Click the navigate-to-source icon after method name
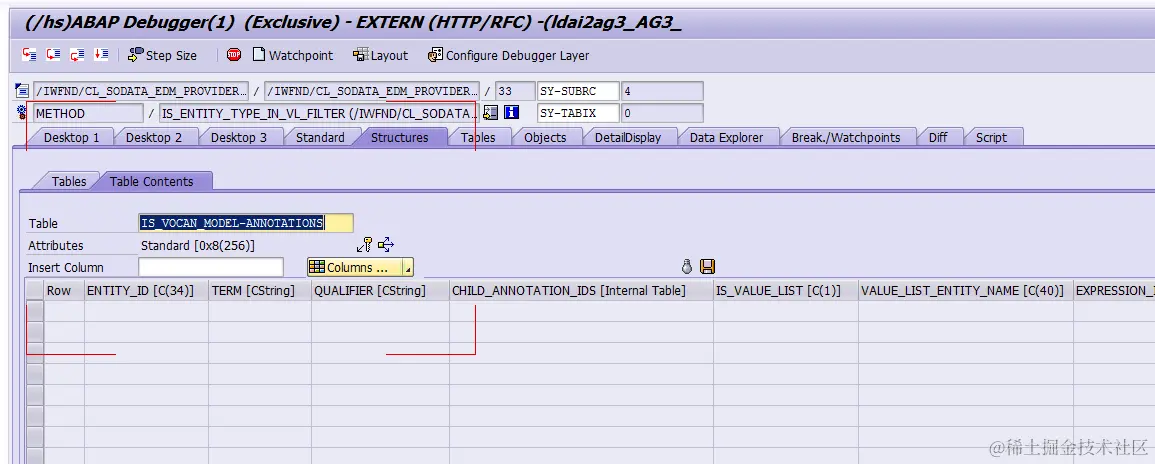This screenshot has height=464, width=1155. pyautogui.click(x=491, y=113)
